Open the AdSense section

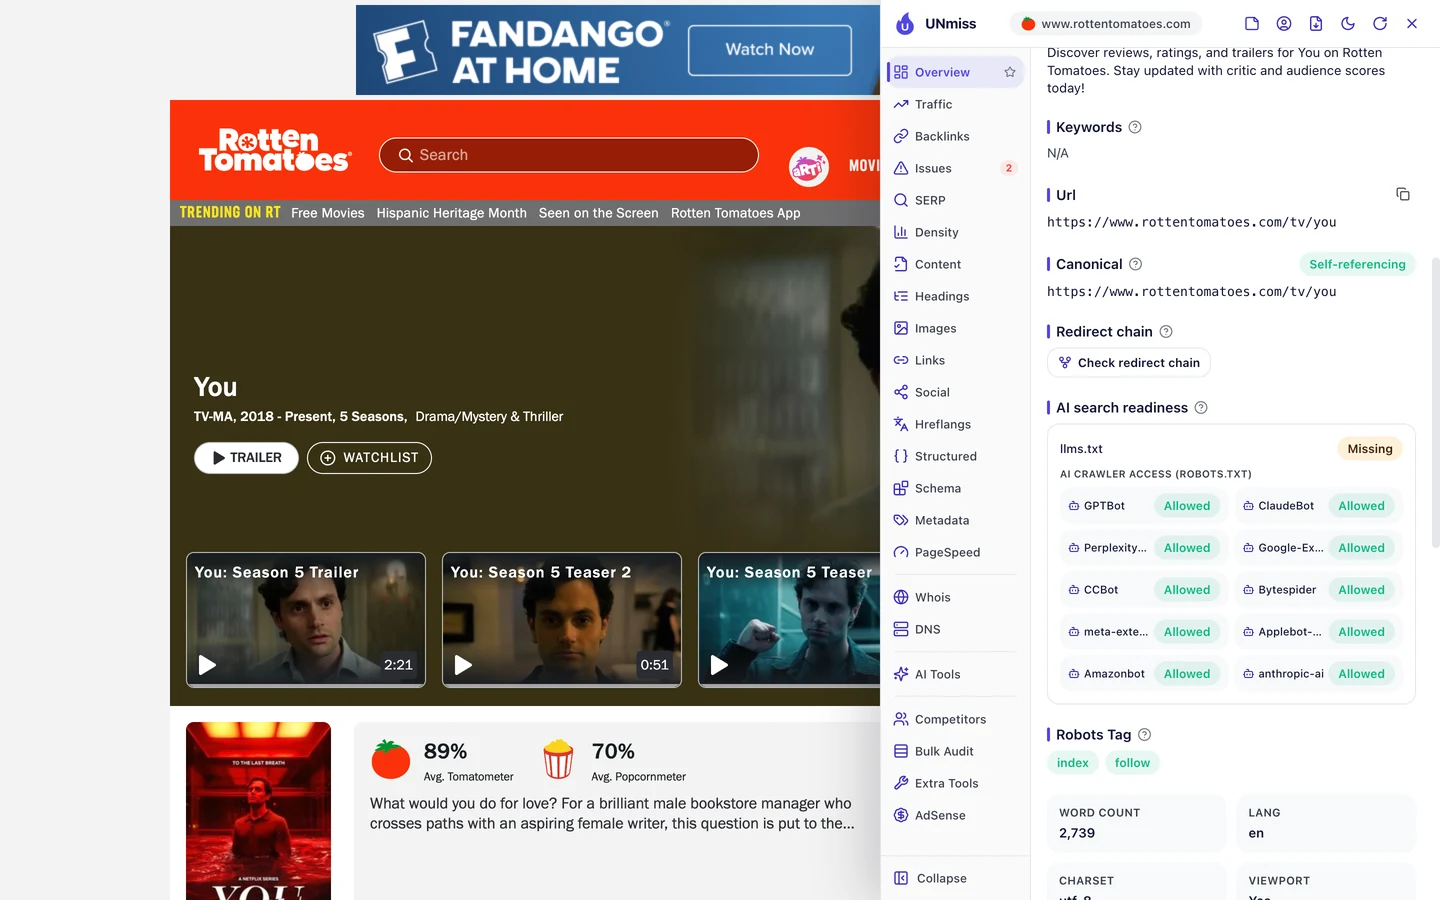(955, 815)
